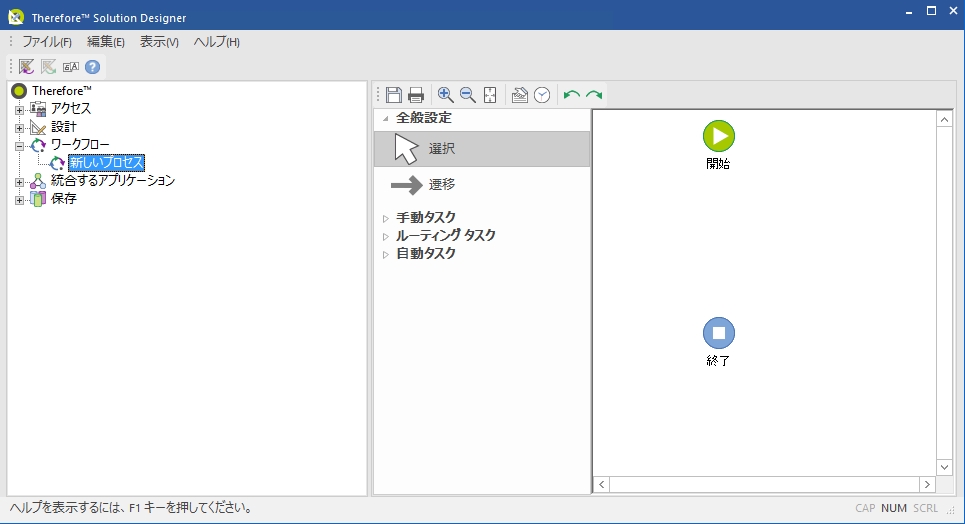
Task: Click the NUM status bar indicator
Action: click(x=894, y=508)
